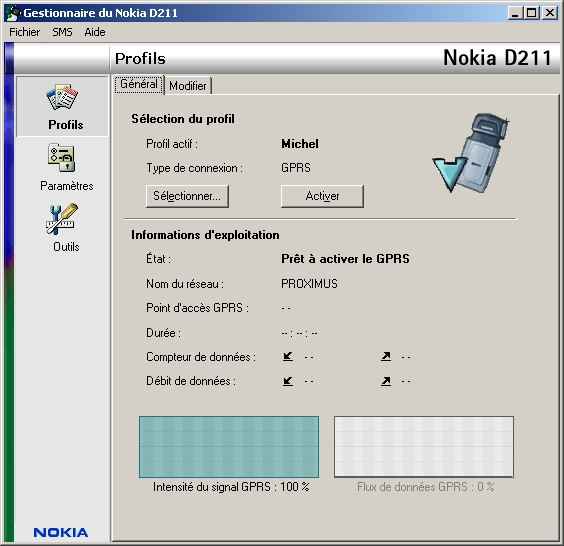Click the app icon in title bar
Screen dimensions: 564x546
click(x=13, y=13)
